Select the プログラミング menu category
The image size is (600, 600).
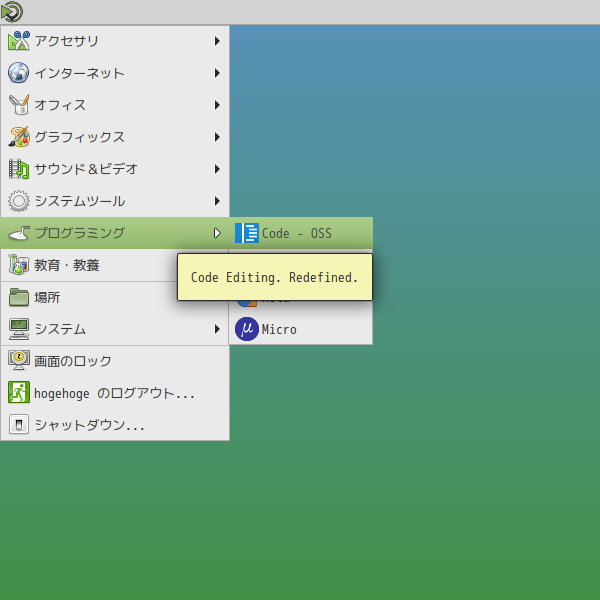[x=115, y=233]
